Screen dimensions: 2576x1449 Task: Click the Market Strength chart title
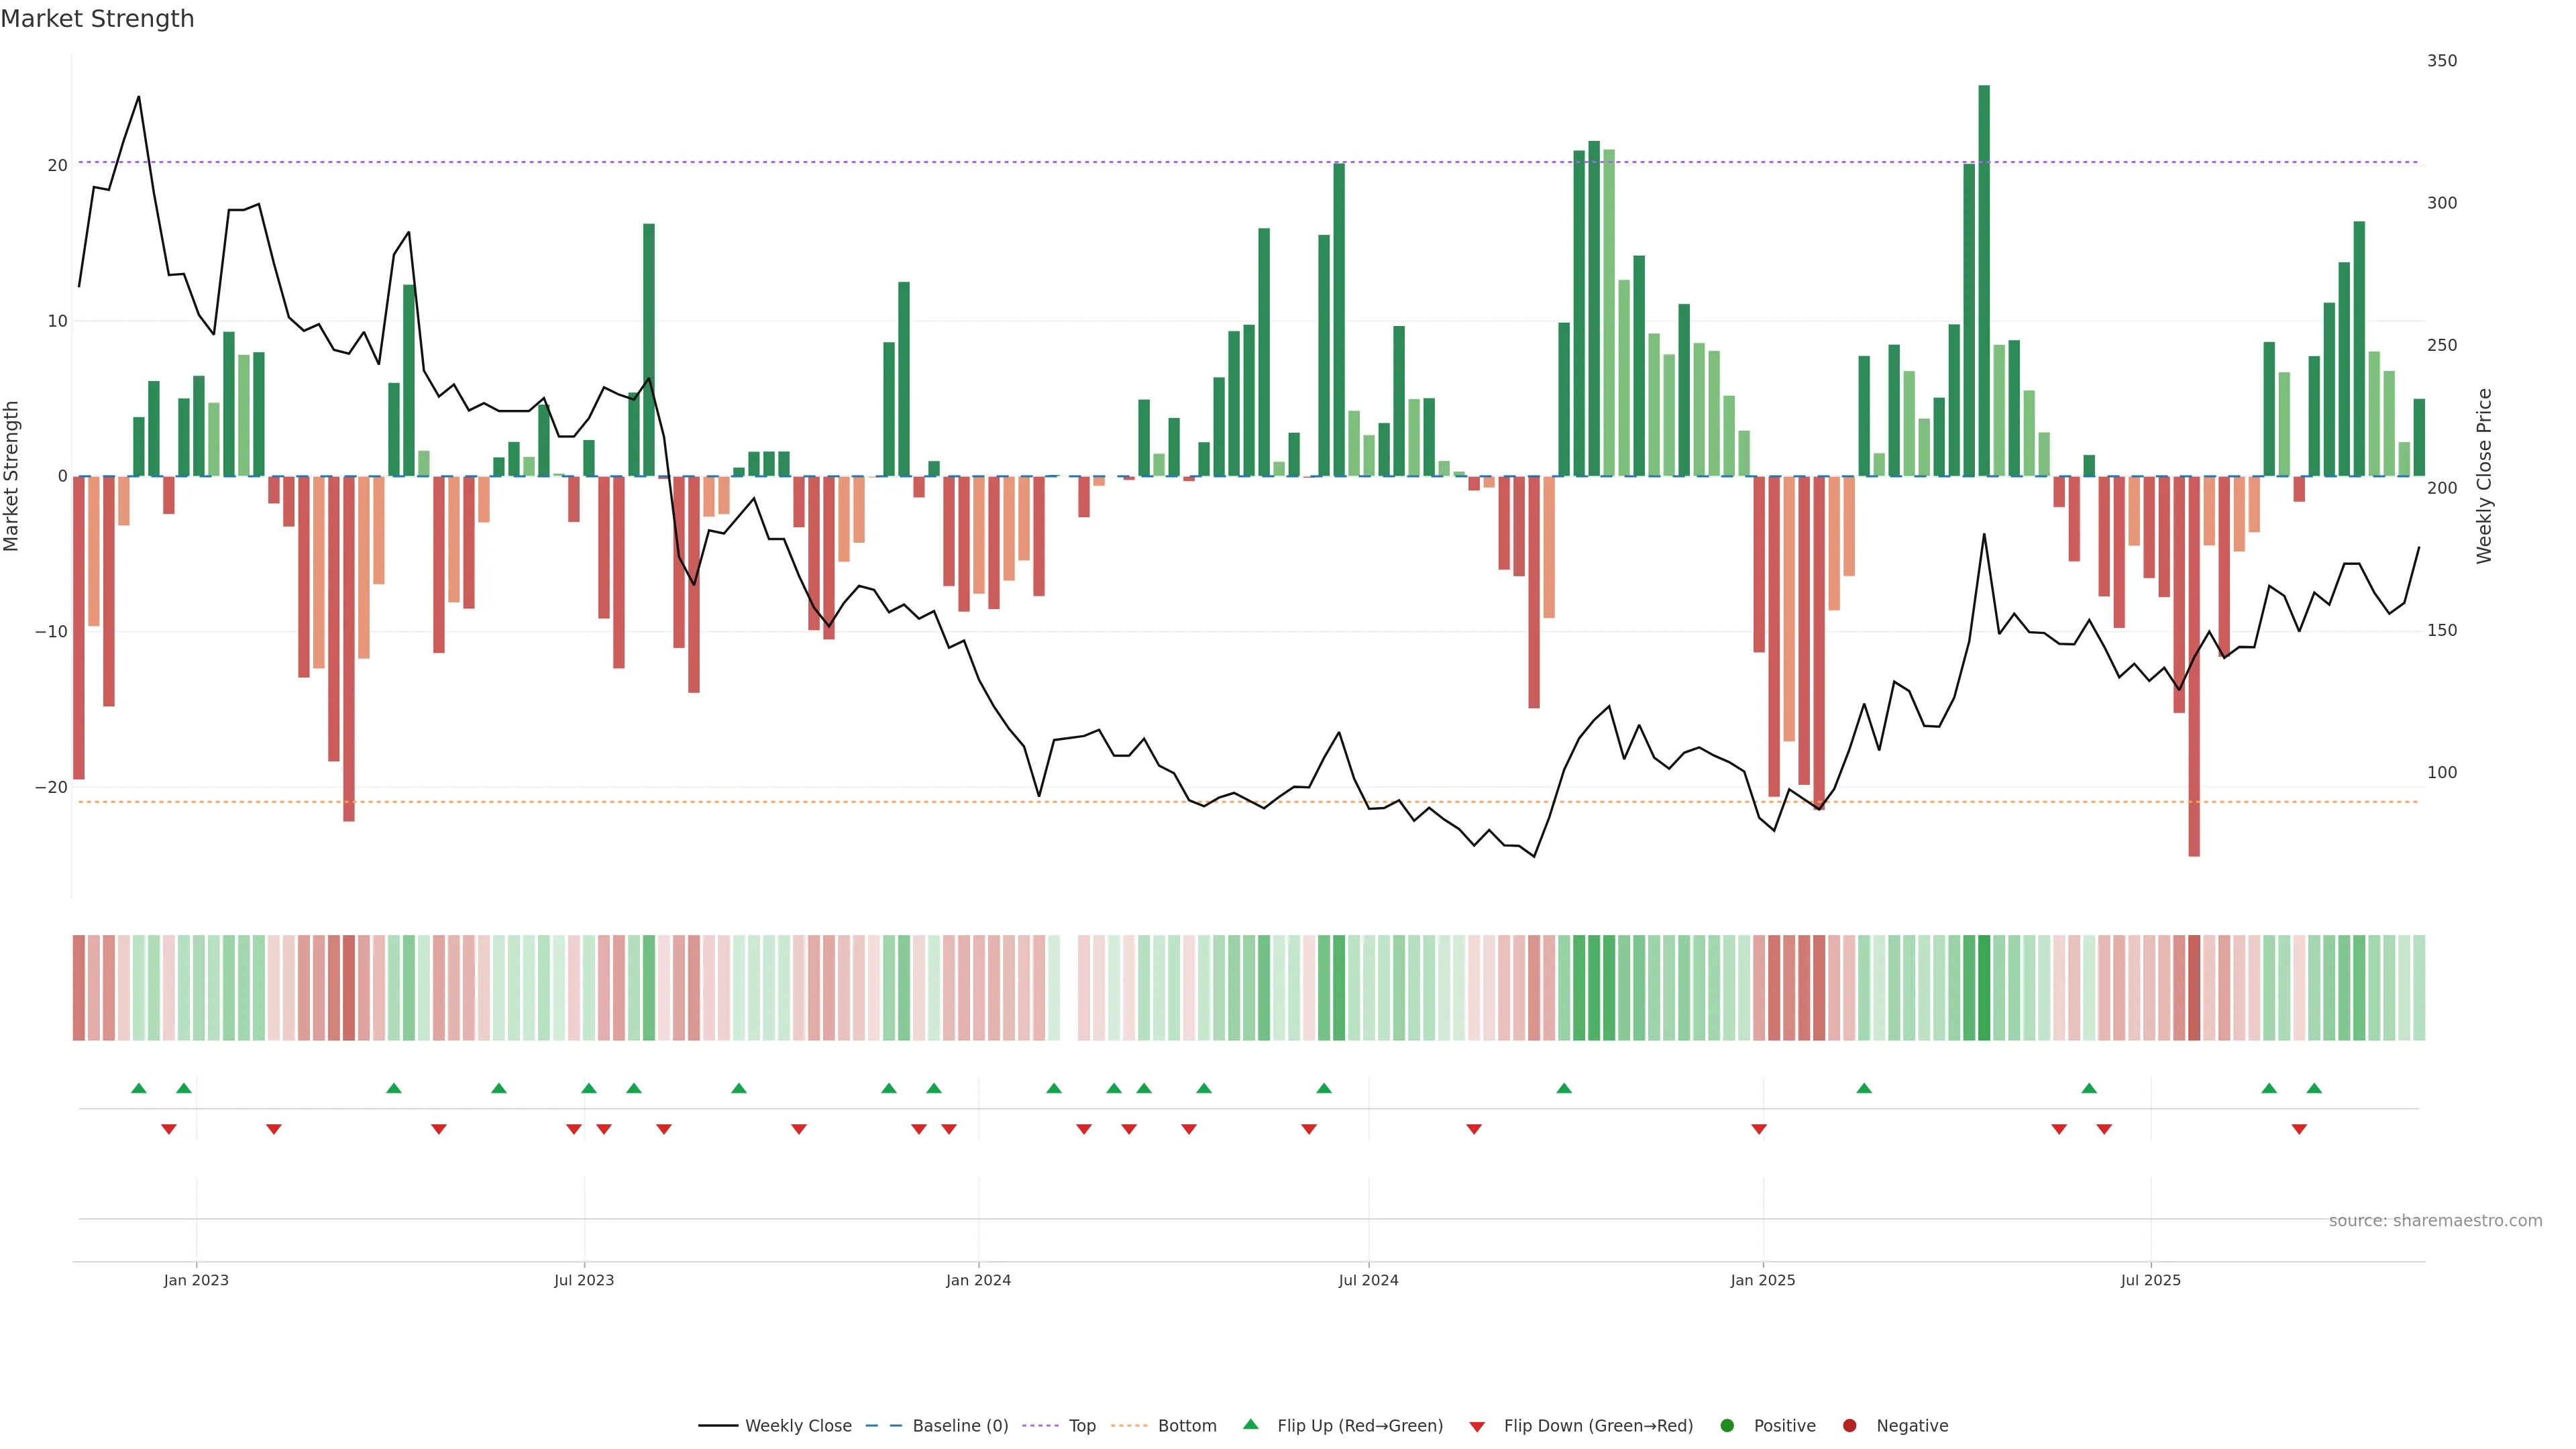point(97,19)
